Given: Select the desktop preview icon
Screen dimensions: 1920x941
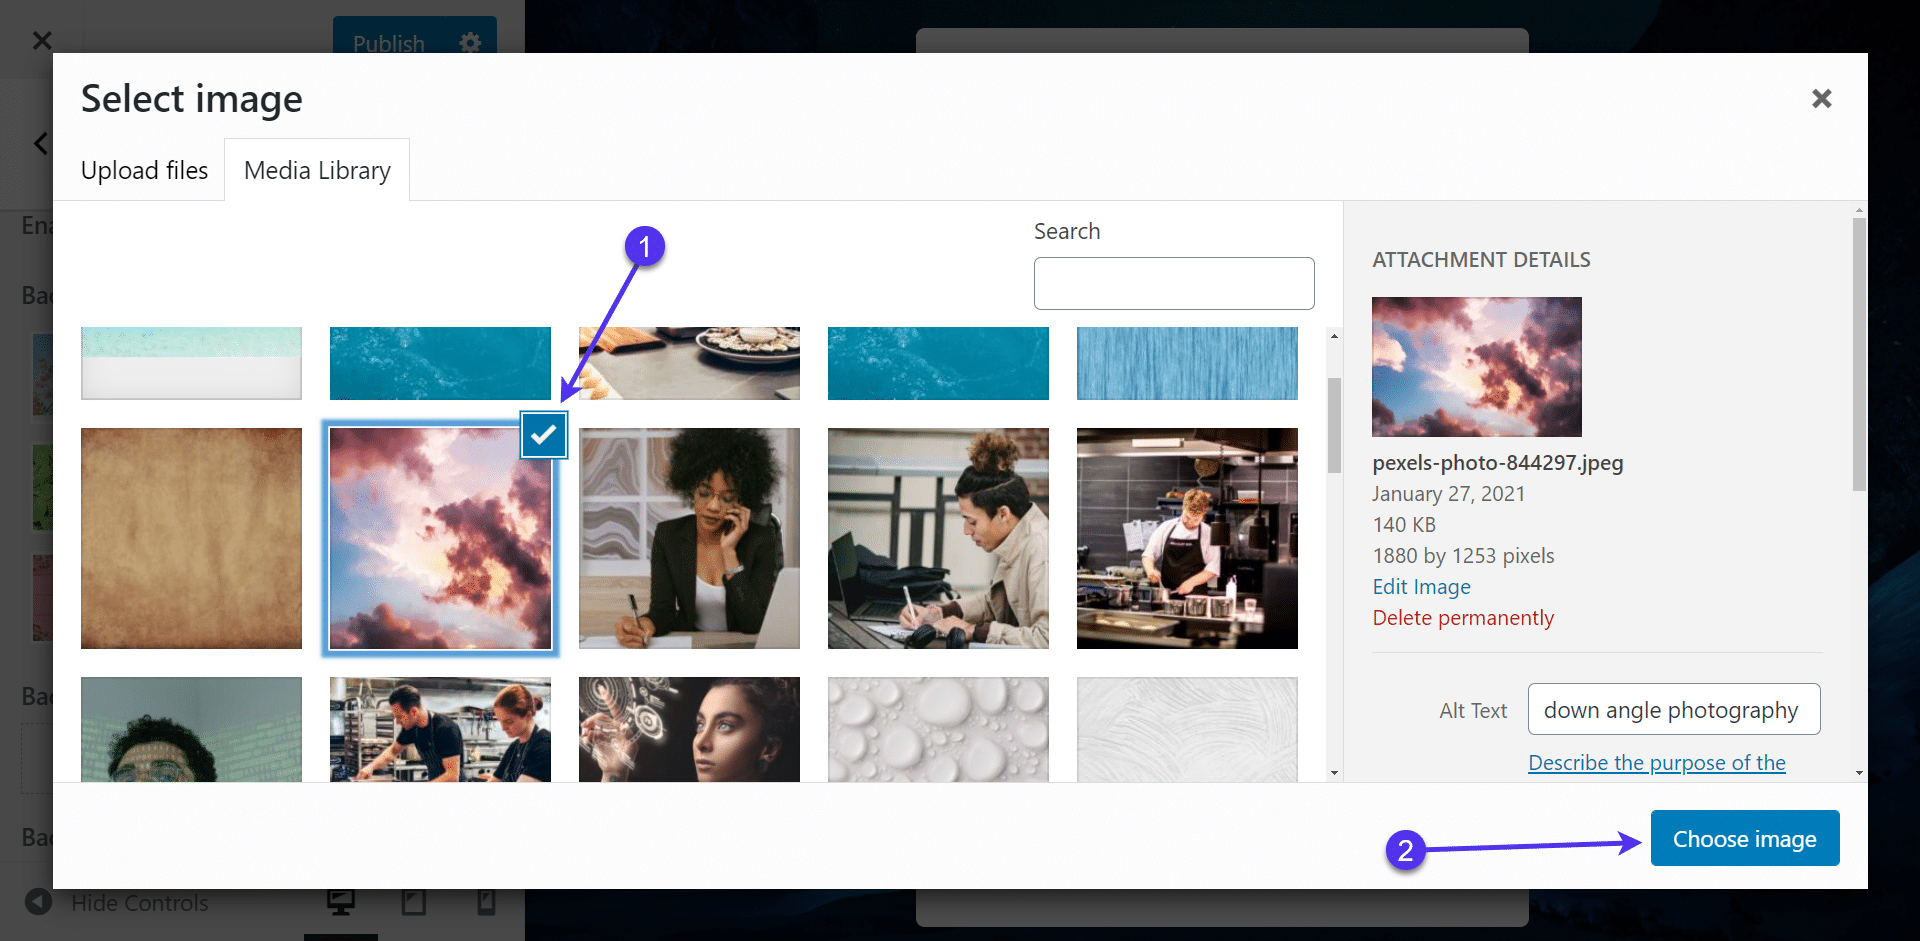Looking at the screenshot, I should click(x=341, y=902).
